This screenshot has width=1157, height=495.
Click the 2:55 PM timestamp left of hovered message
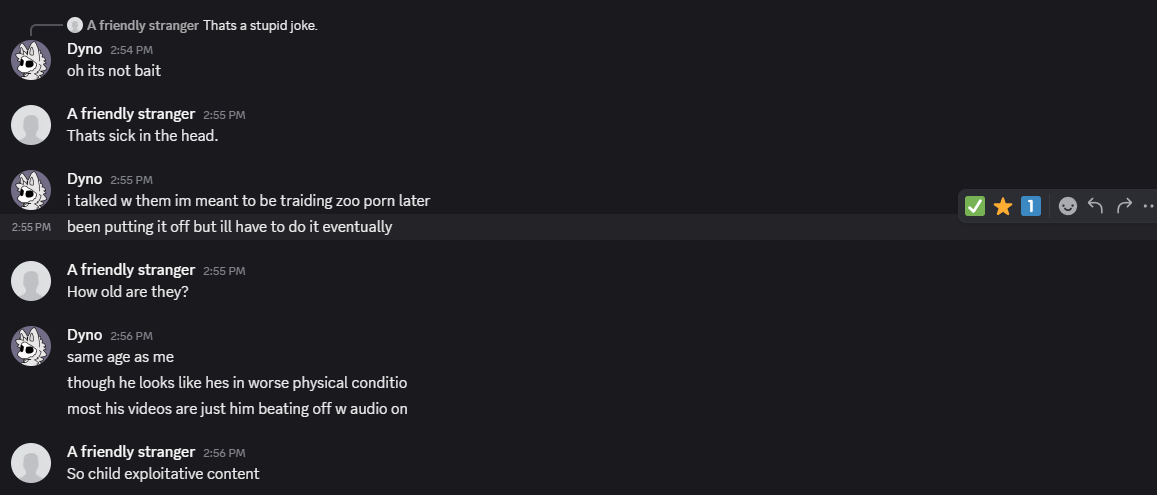[x=31, y=227]
